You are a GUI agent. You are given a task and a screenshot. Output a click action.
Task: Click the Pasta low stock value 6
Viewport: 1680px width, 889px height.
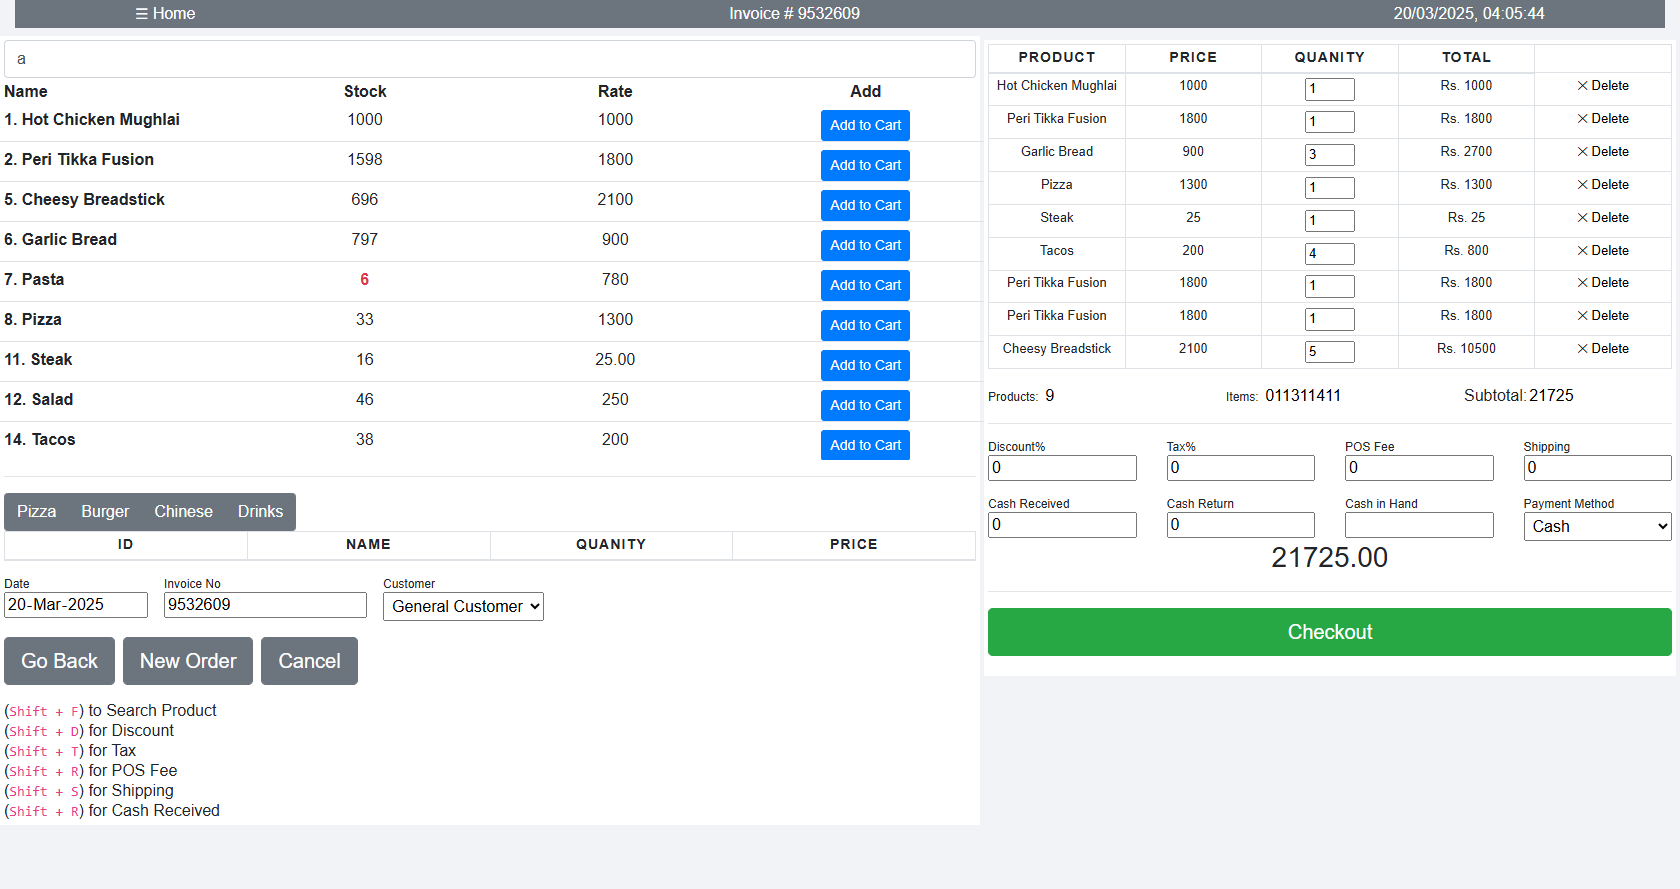point(365,279)
